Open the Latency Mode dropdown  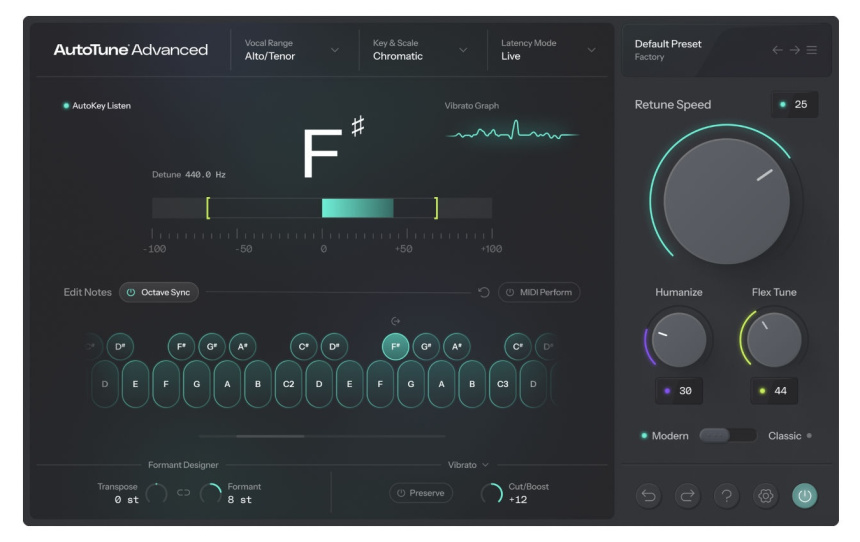548,50
